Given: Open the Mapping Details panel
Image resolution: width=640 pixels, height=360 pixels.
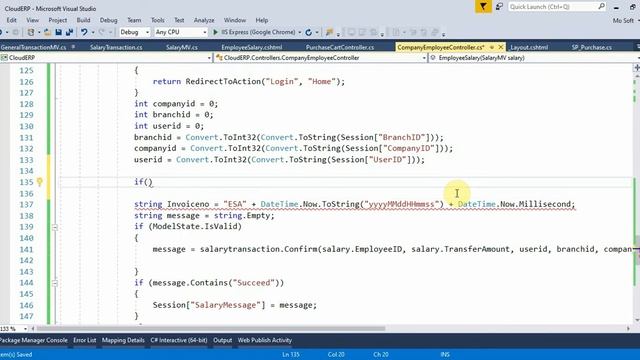Looking at the screenshot, I should (123, 340).
